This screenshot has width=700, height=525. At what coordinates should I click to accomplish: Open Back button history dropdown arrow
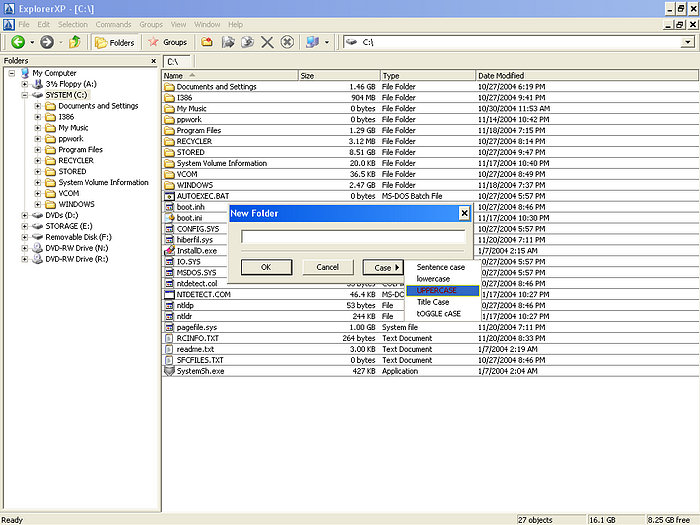[32, 43]
